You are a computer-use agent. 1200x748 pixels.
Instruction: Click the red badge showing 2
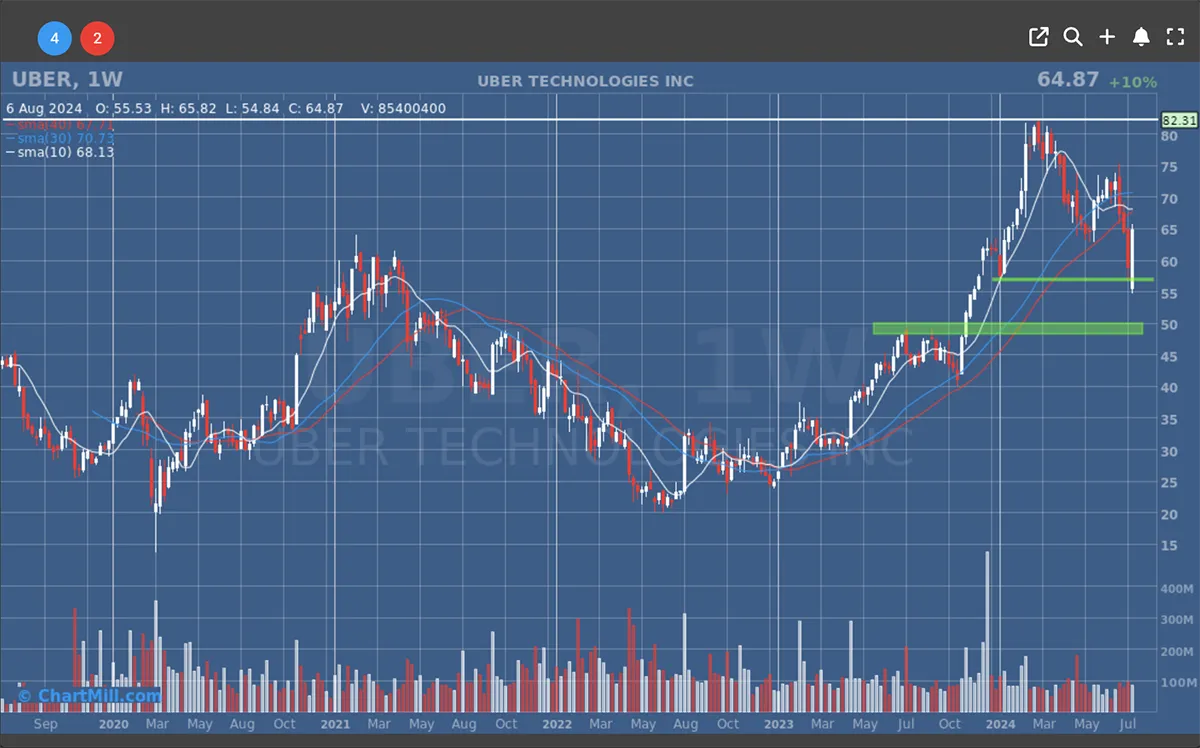pos(97,39)
